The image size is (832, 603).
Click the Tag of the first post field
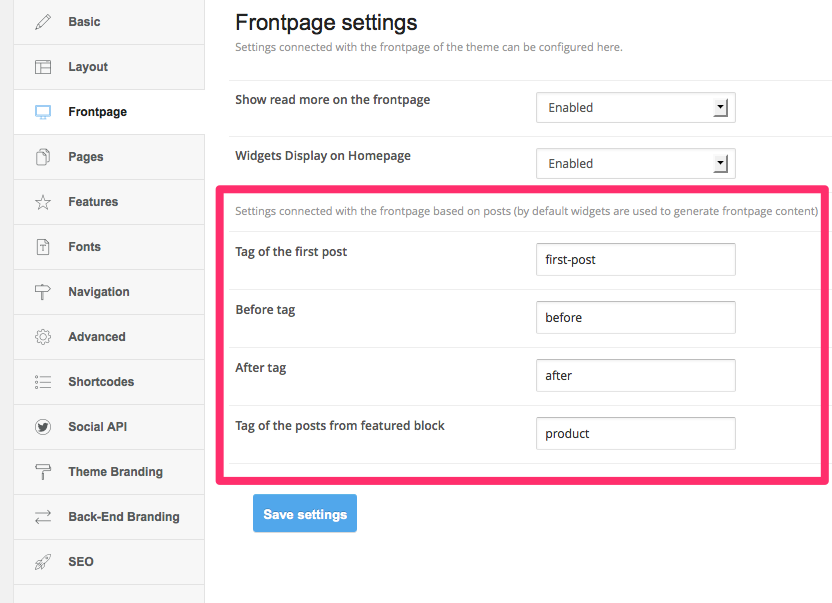(x=635, y=260)
